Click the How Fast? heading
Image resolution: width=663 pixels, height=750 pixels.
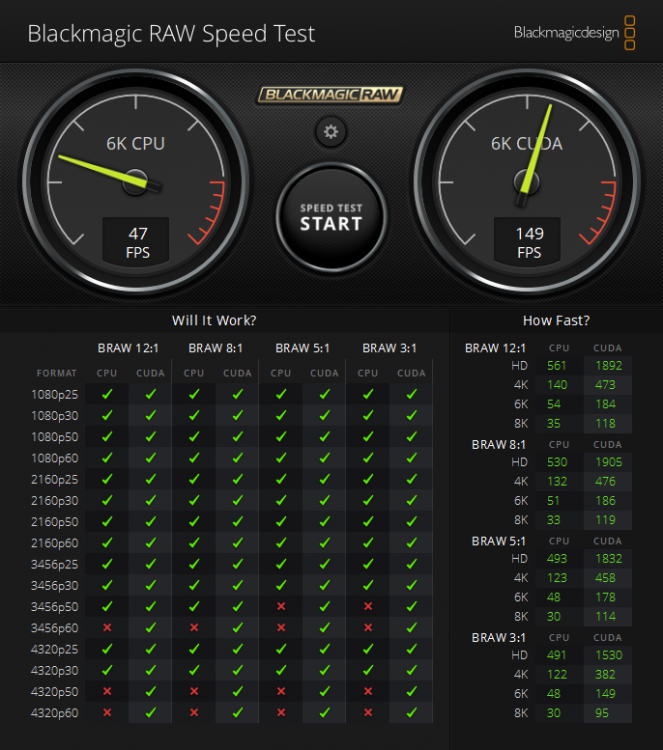click(x=556, y=320)
